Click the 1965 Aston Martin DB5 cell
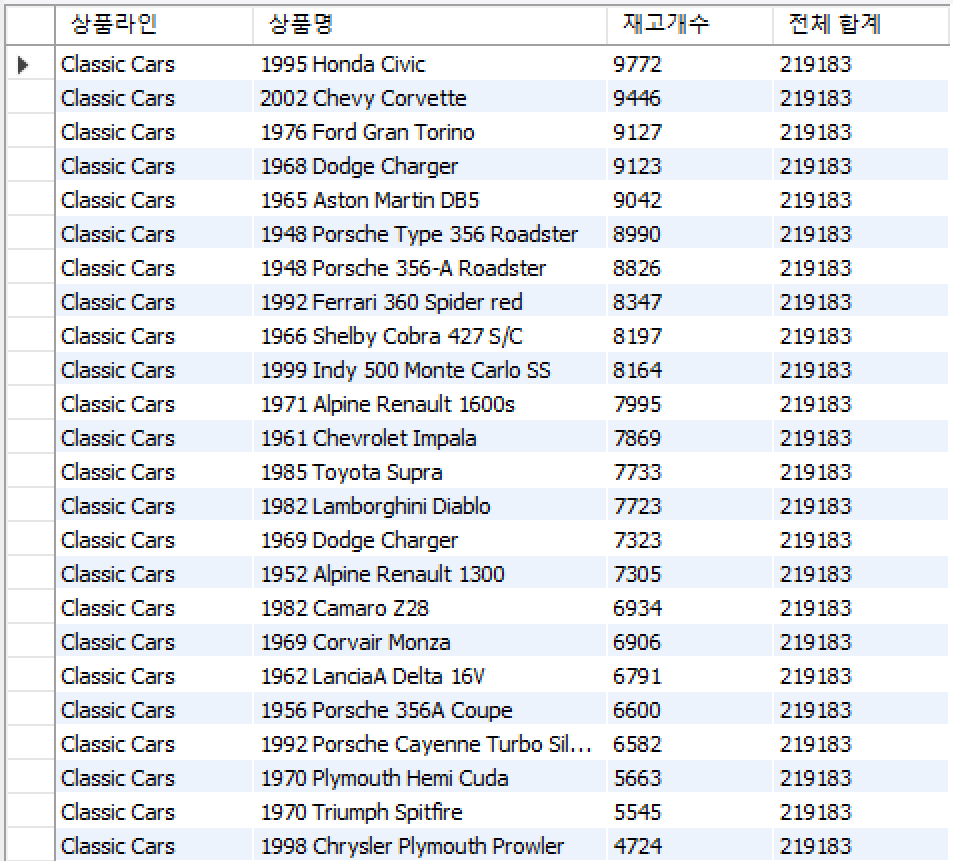 coord(429,201)
